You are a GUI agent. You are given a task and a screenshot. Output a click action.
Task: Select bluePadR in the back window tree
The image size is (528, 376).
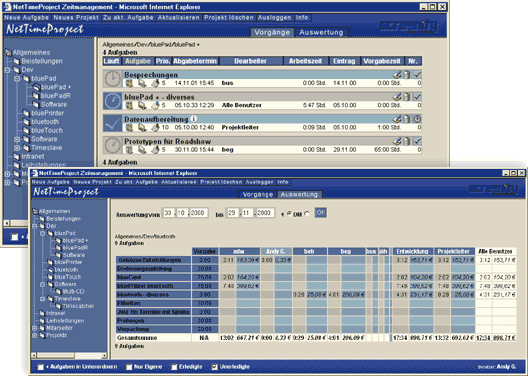pos(56,96)
